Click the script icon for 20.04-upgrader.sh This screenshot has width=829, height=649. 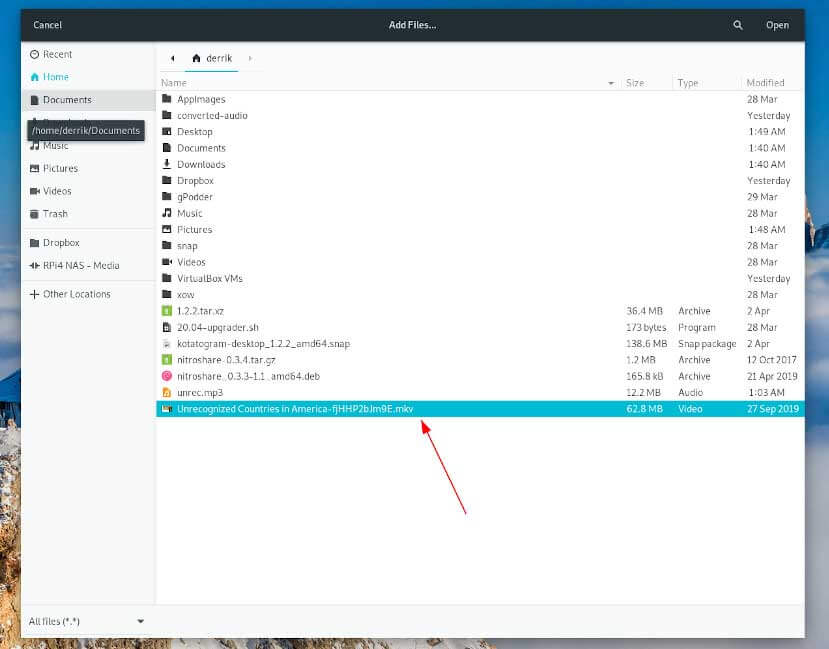coord(167,327)
